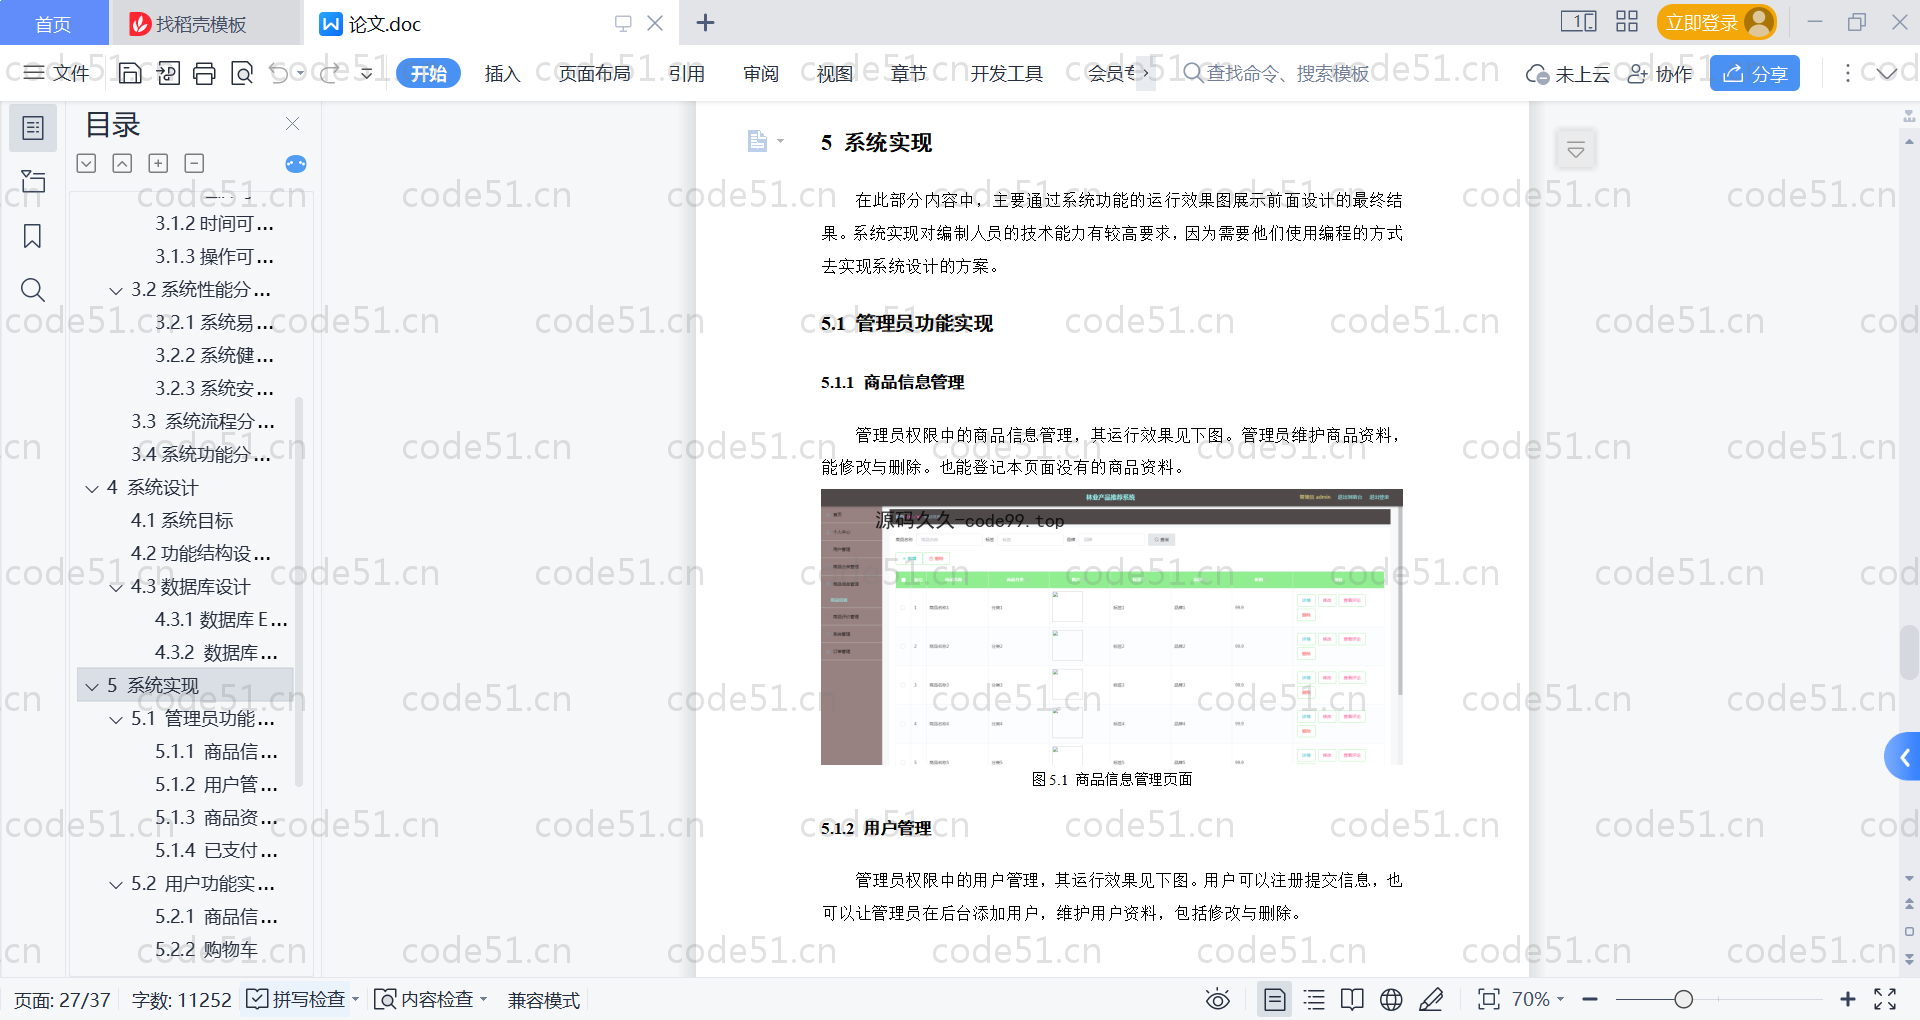Open Find and Replace from the sidebar
The height and width of the screenshot is (1020, 1920).
pos(33,290)
